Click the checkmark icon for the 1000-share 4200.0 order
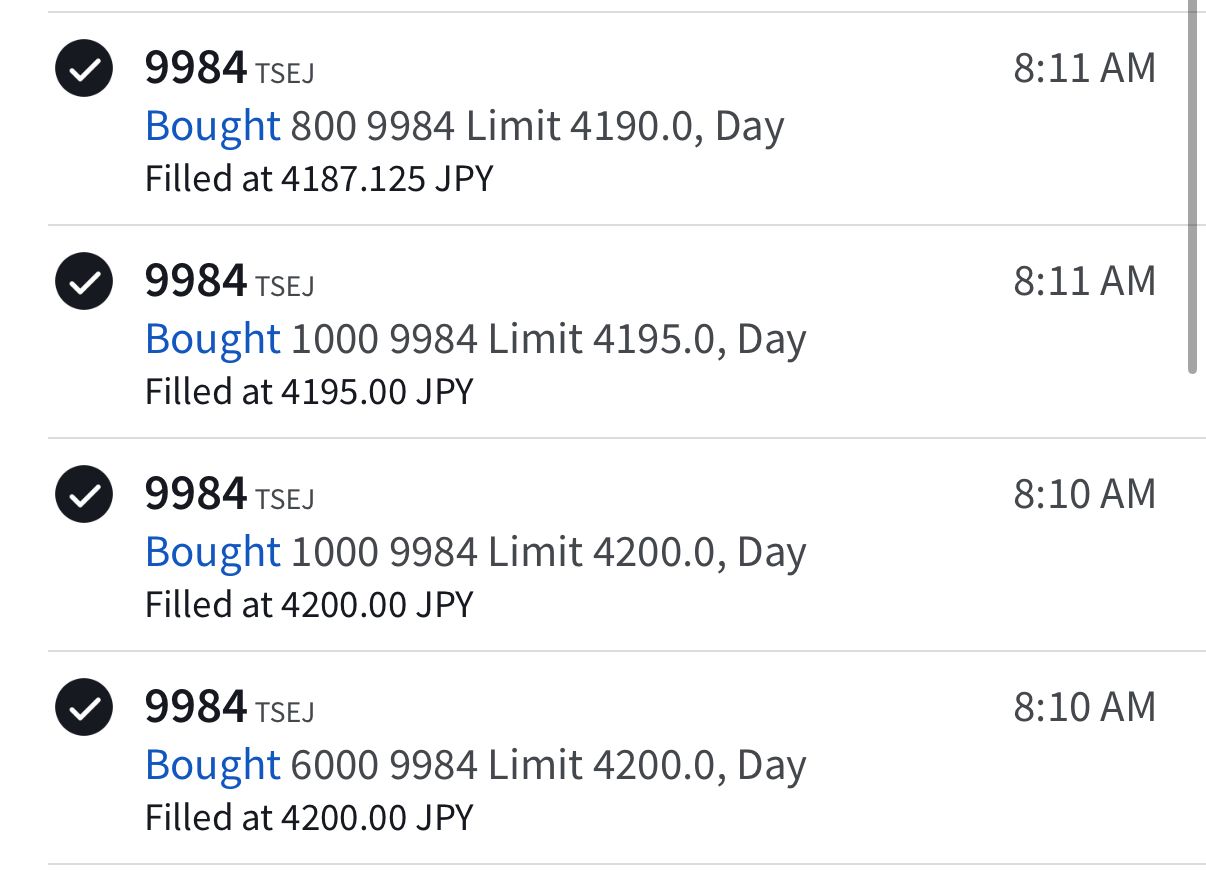The image size is (1206, 874). point(84,495)
